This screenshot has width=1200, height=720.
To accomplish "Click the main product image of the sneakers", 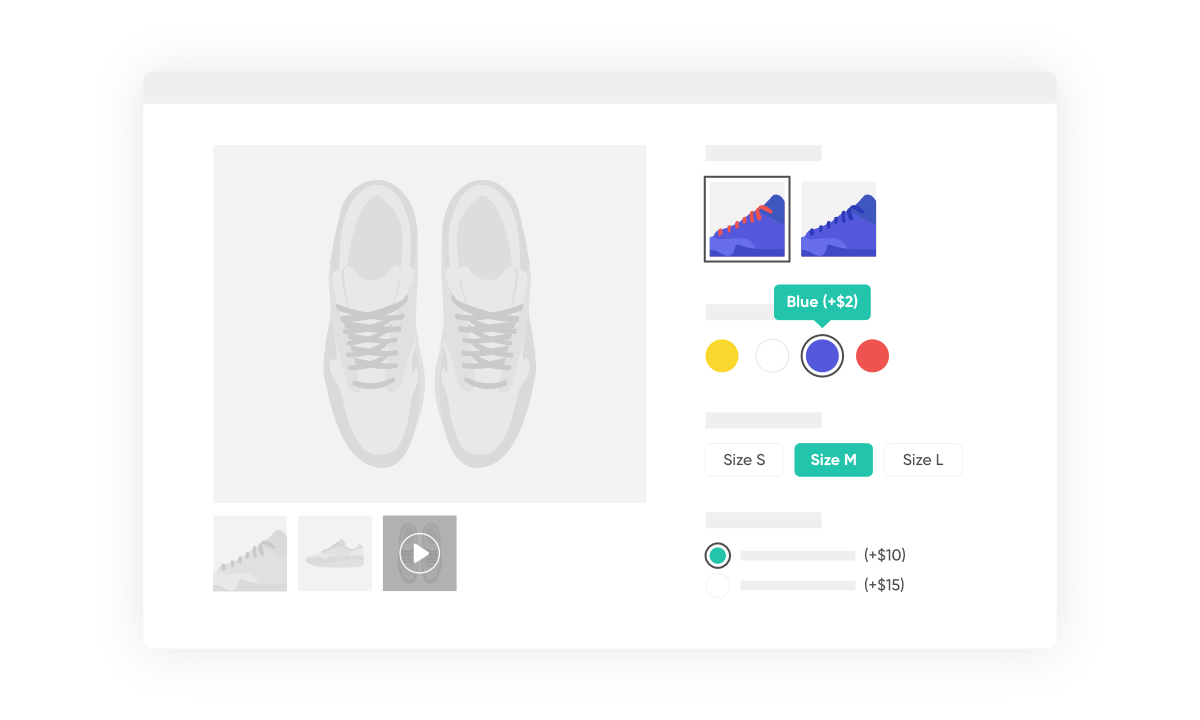I will click(429, 323).
